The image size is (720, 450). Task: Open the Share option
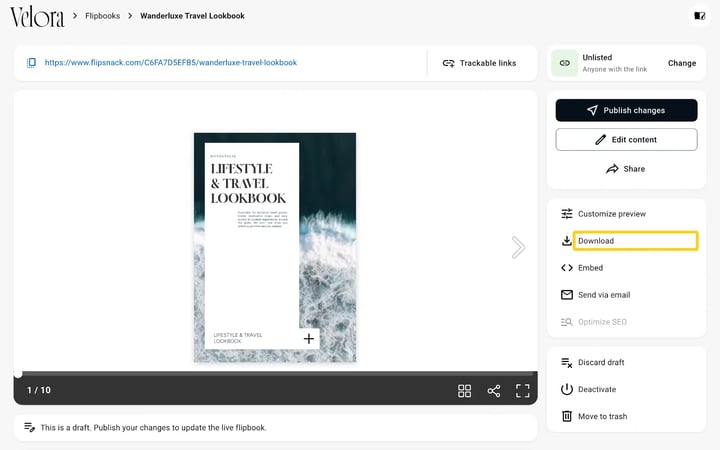(x=625, y=169)
